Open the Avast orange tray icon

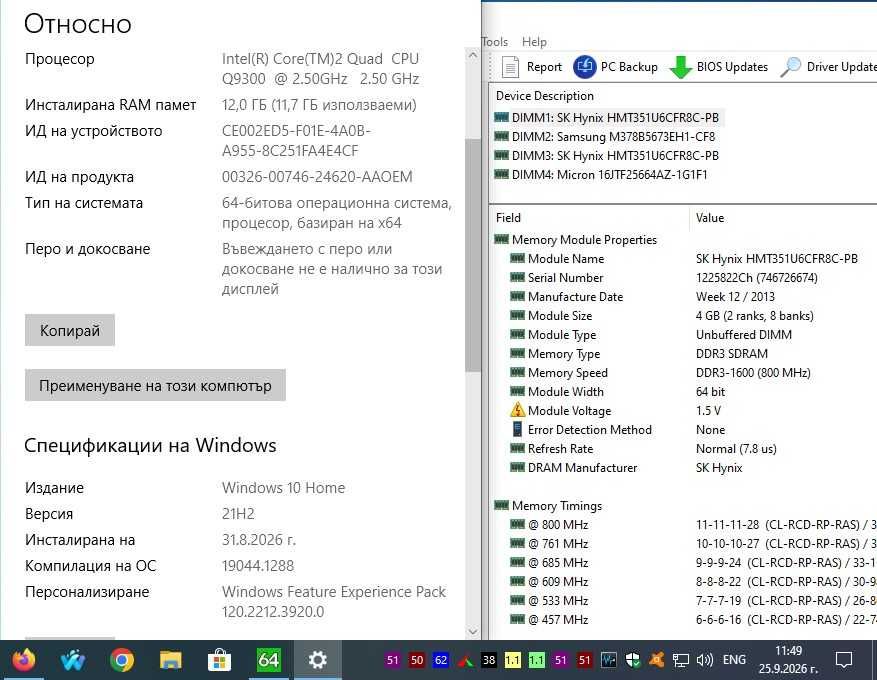point(657,660)
